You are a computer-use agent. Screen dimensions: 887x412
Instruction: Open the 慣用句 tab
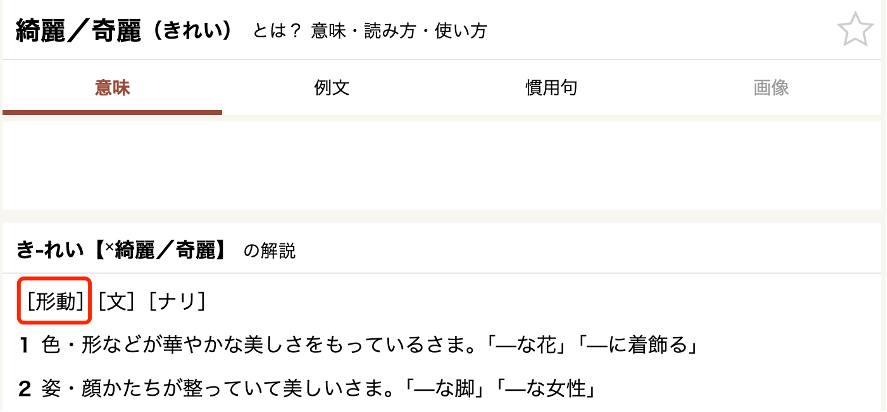click(551, 88)
